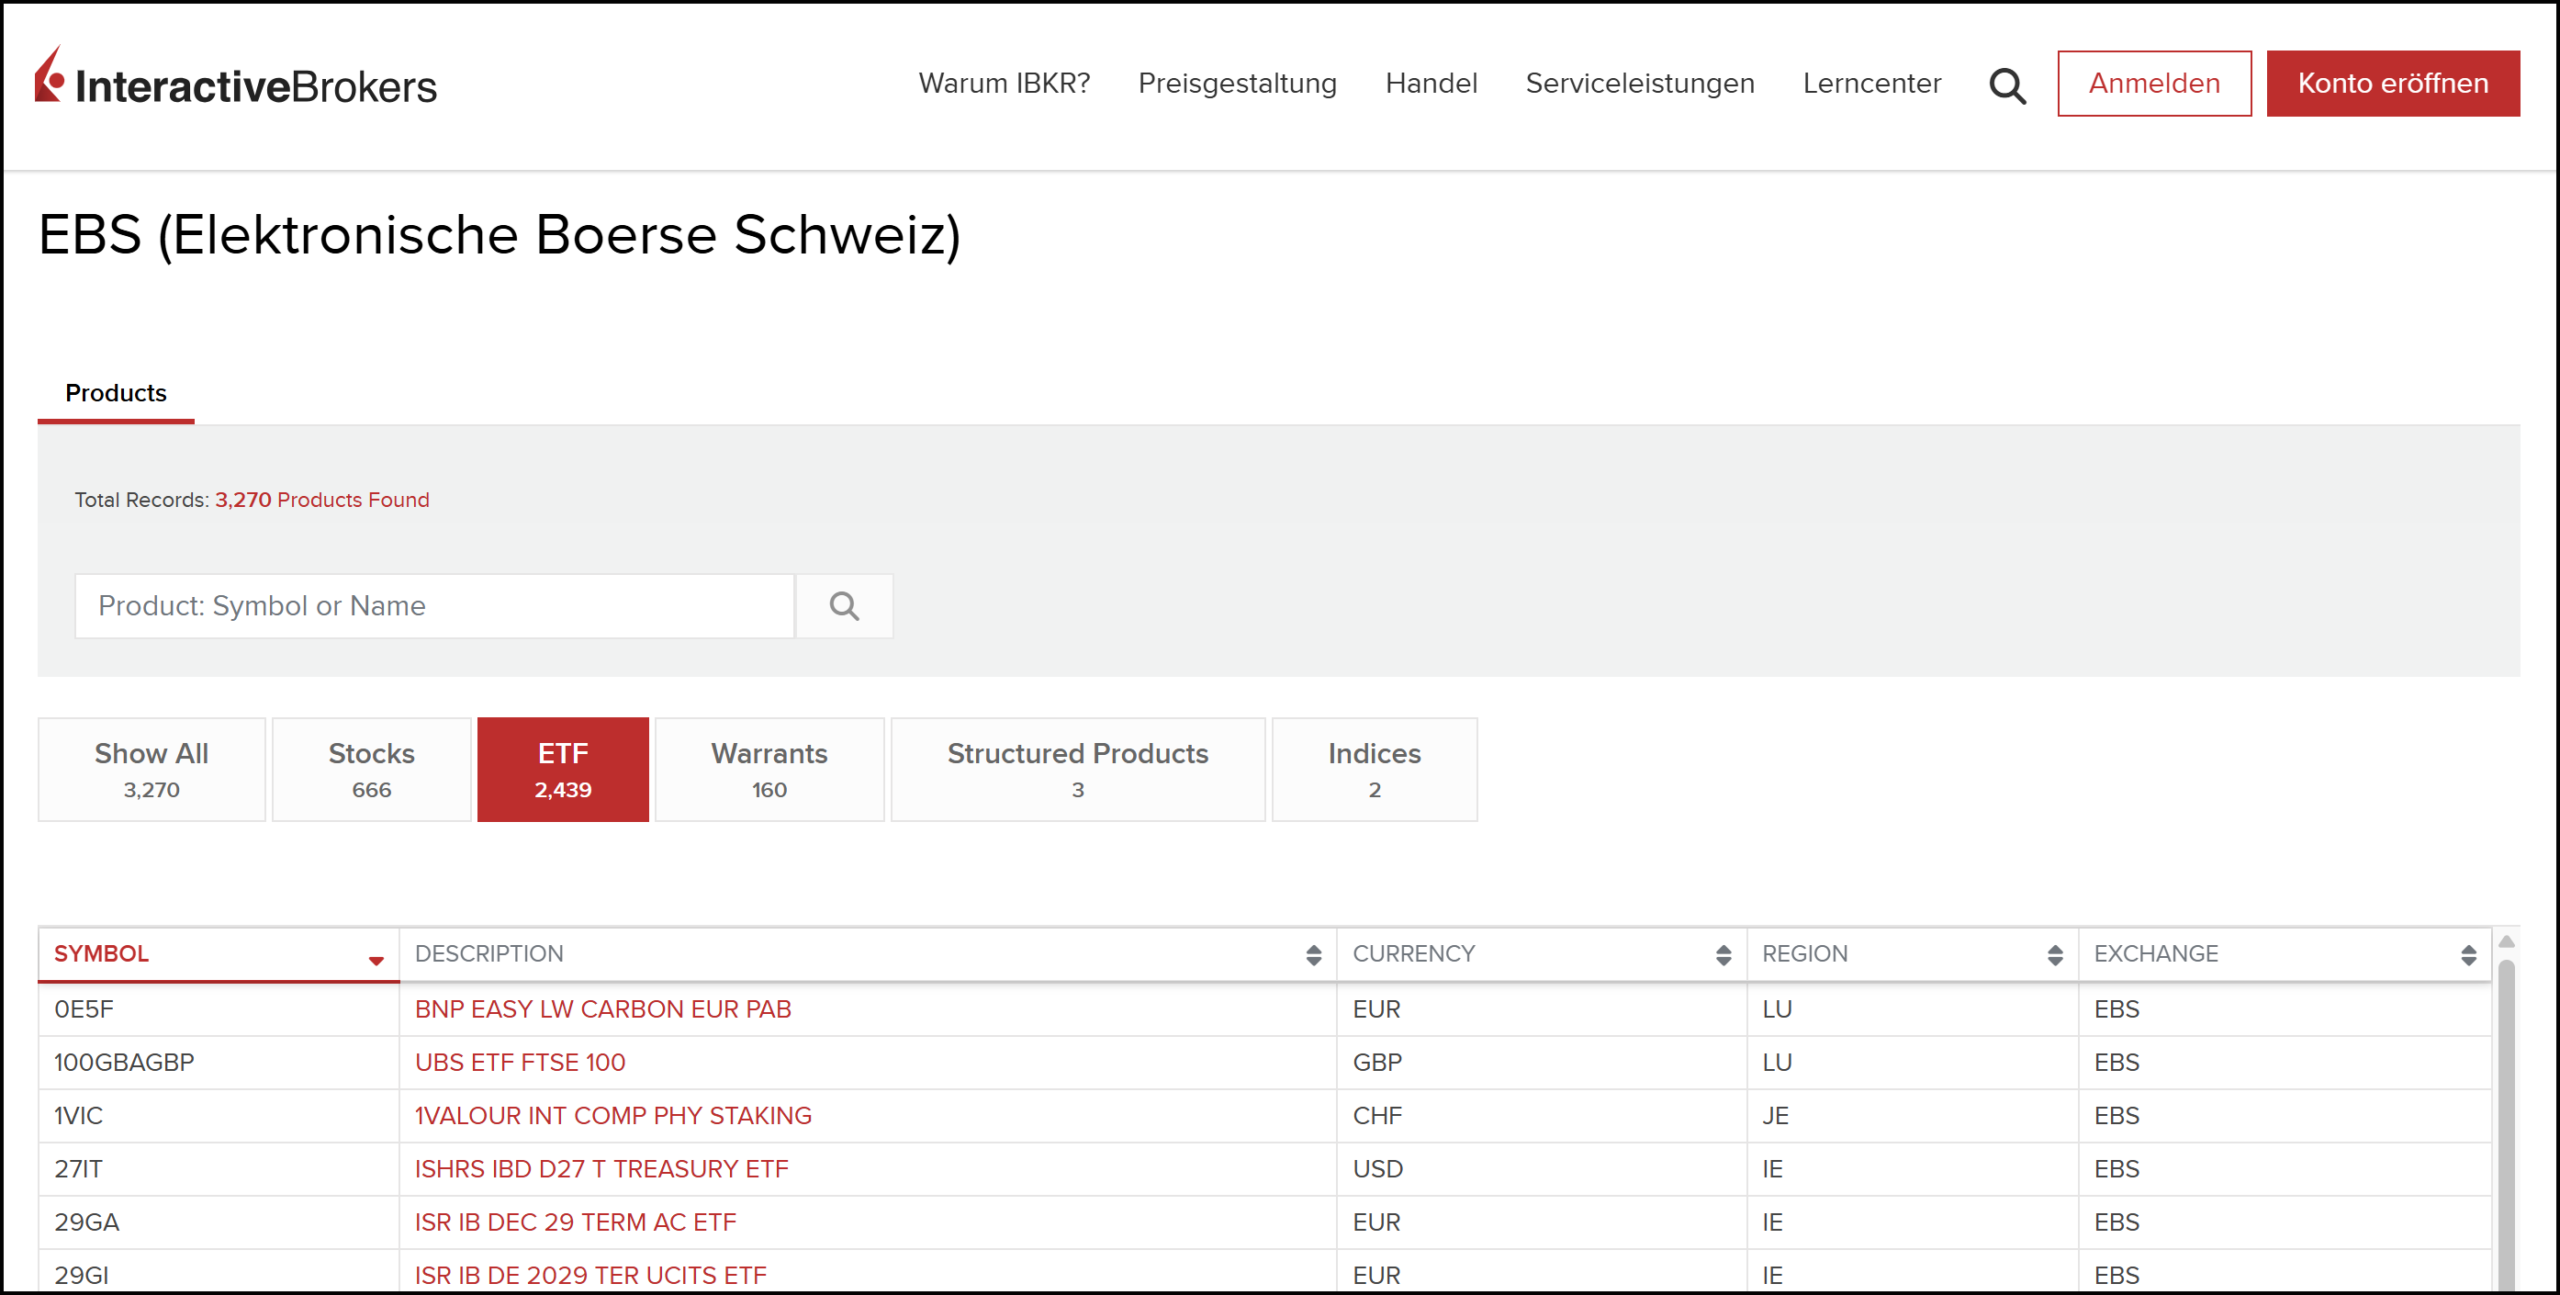Image resolution: width=2560 pixels, height=1295 pixels.
Task: Sort table by Region arrows
Action: pyautogui.click(x=2055, y=955)
